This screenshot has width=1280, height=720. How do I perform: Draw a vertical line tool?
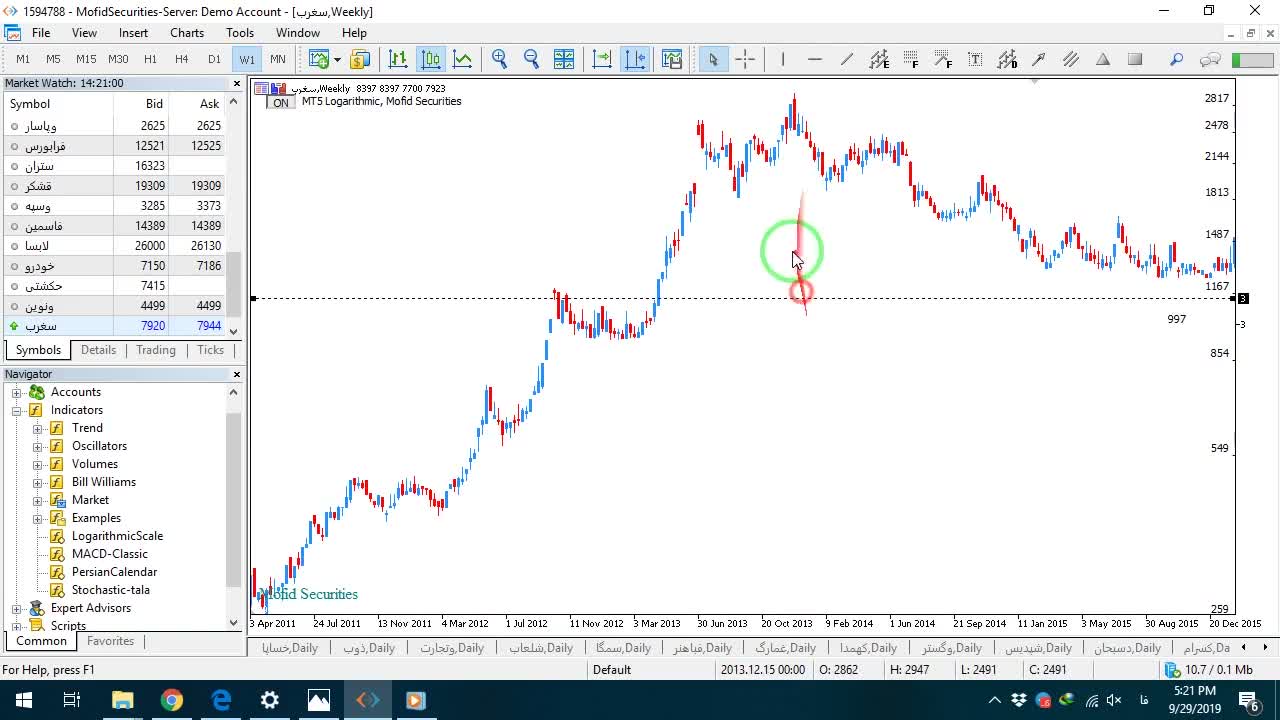(783, 59)
